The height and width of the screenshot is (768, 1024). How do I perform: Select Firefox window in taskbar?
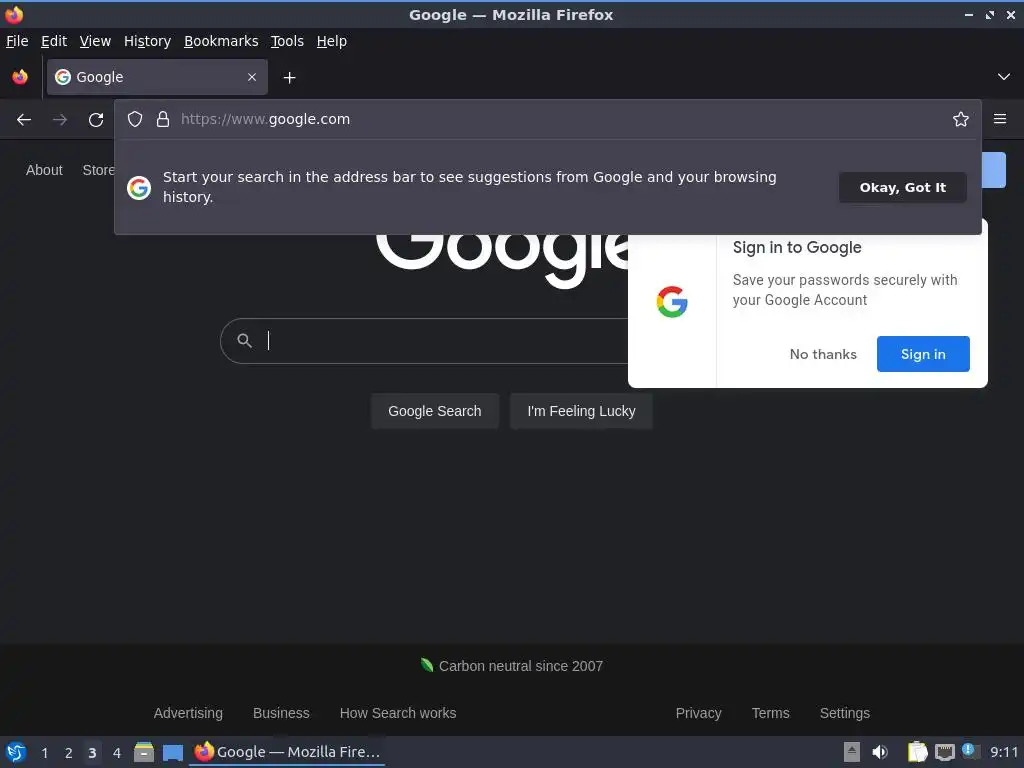point(287,752)
